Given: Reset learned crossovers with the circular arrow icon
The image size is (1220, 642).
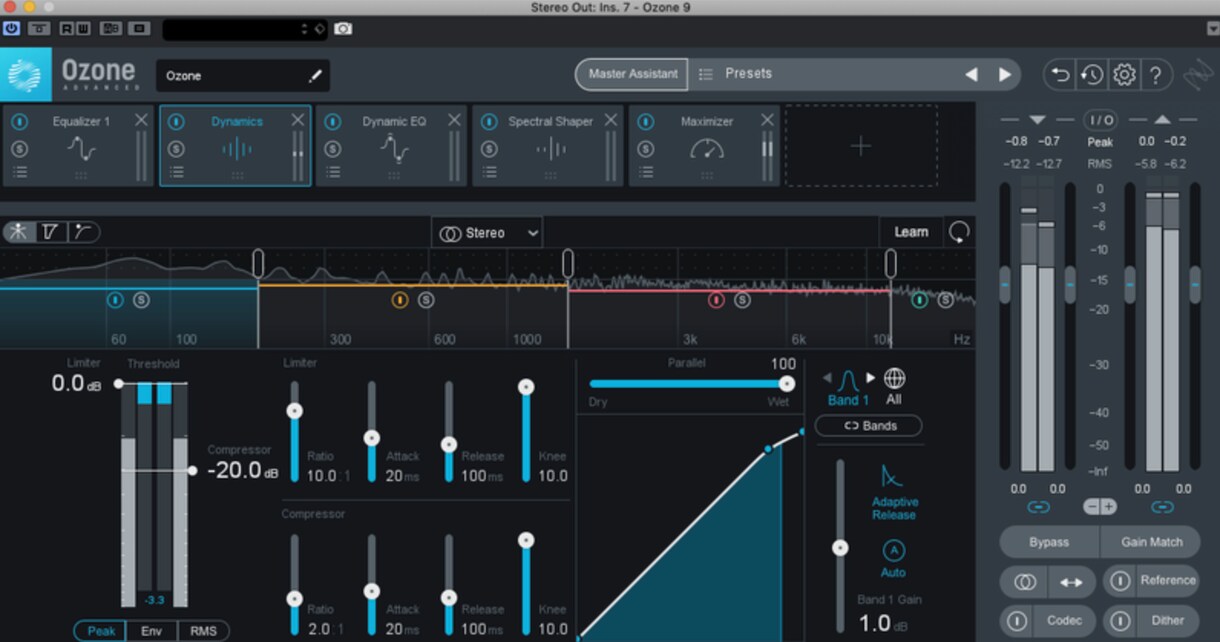Looking at the screenshot, I should point(959,232).
